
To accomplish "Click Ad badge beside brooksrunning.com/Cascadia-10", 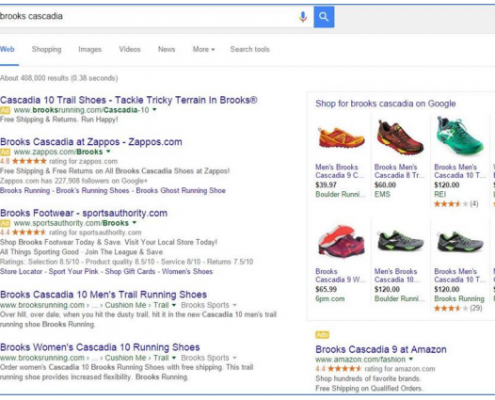I will click(5, 110).
